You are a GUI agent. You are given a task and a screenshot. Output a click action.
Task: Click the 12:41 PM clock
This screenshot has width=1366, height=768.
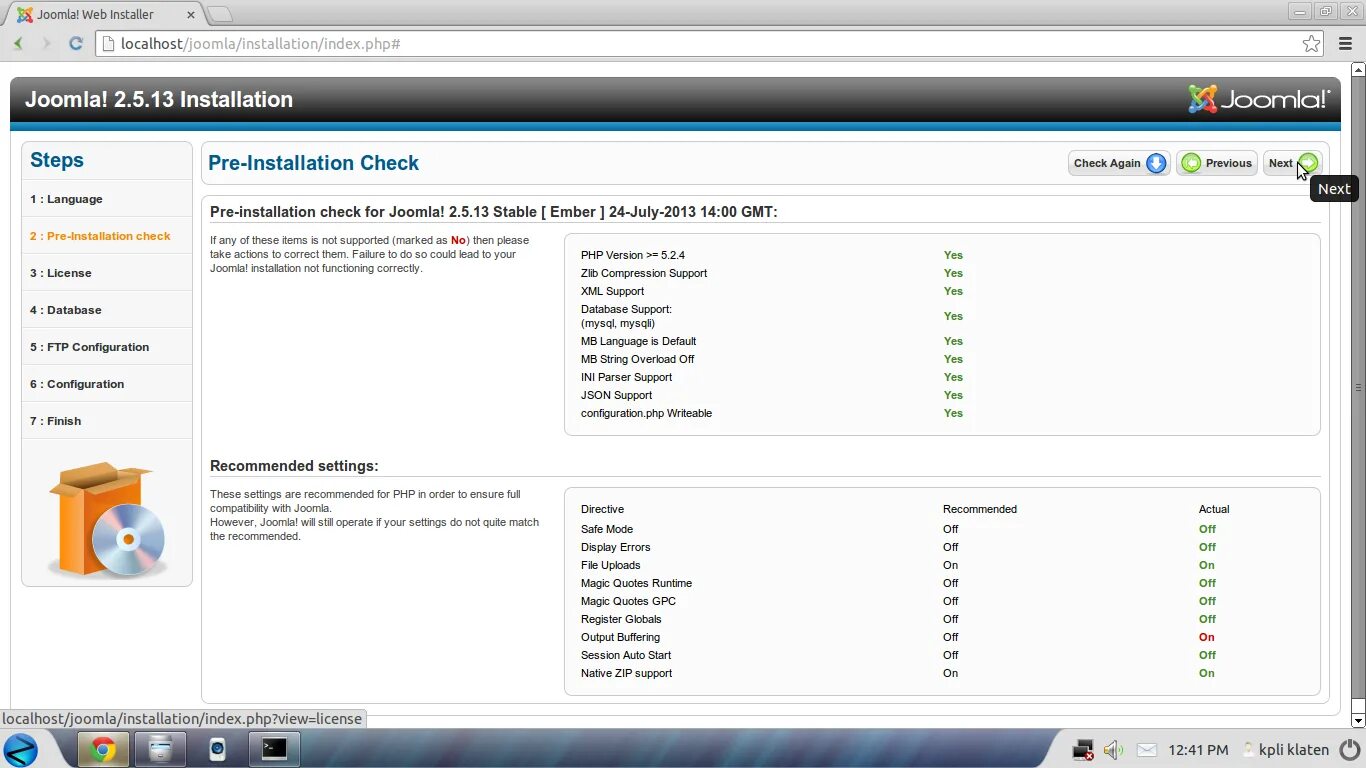pyautogui.click(x=1198, y=749)
